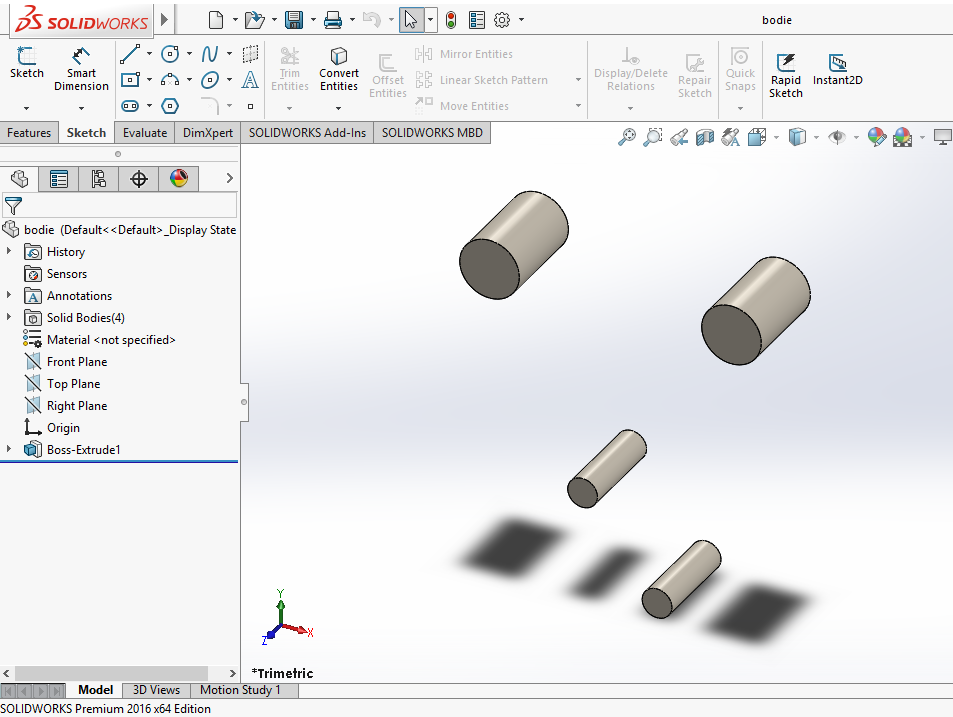
Task: Open the ConfigurationManager tab
Action: pos(98,179)
